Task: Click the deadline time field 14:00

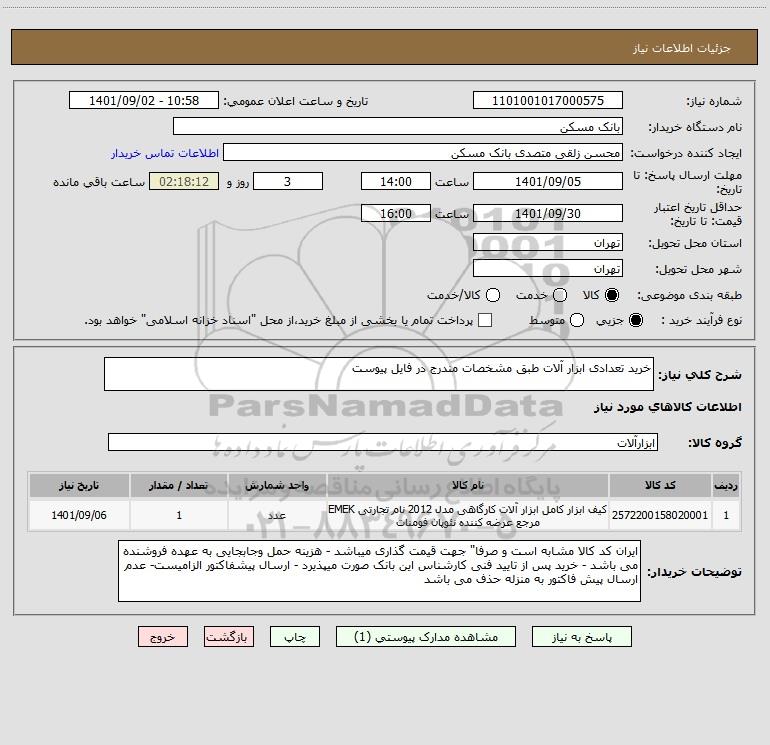Action: pos(396,181)
